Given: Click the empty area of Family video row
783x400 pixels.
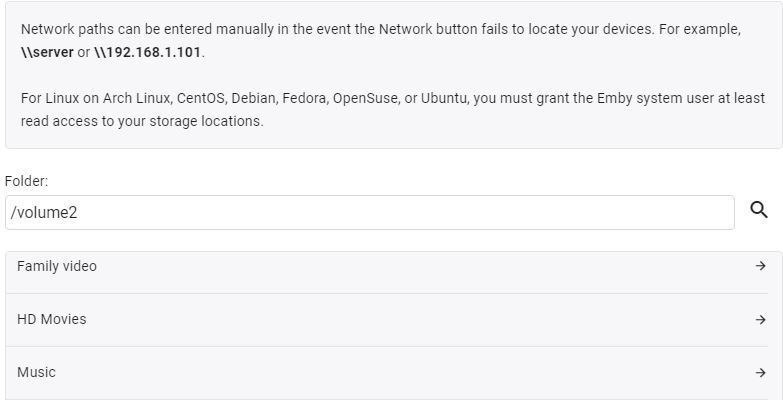Looking at the screenshot, I should click(x=400, y=266).
